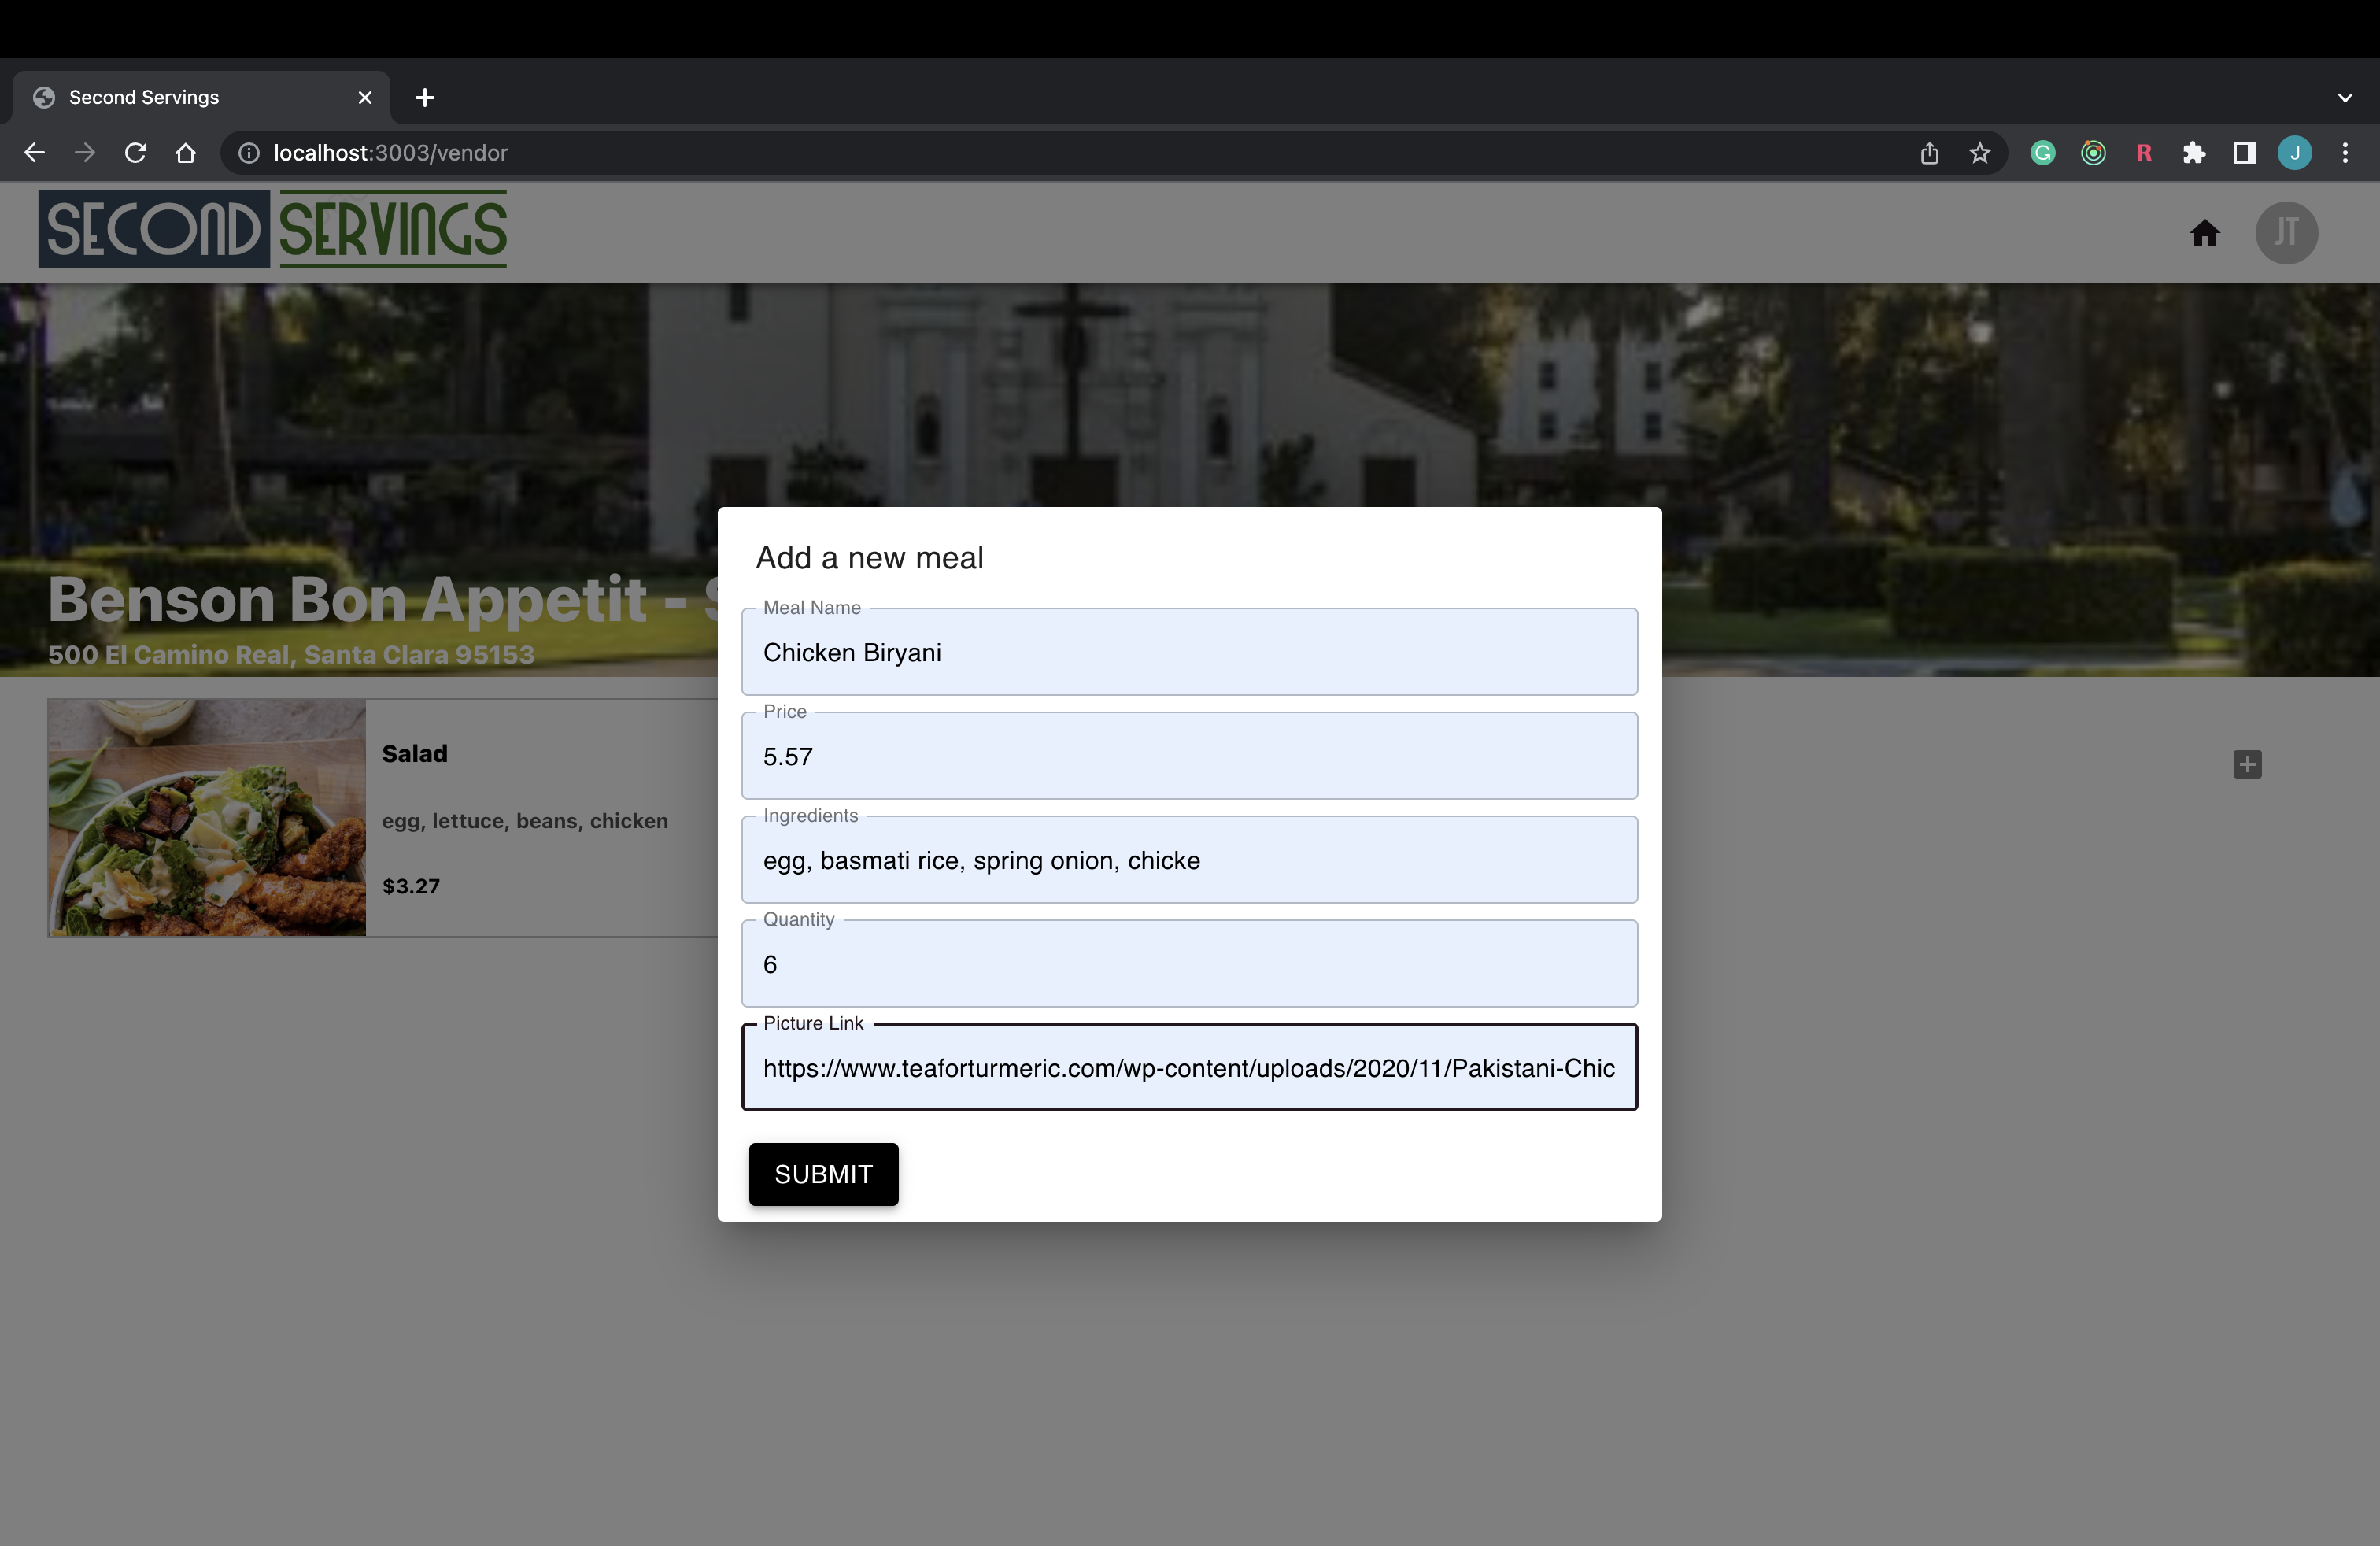Open the browser extensions puzzle icon

click(2193, 153)
